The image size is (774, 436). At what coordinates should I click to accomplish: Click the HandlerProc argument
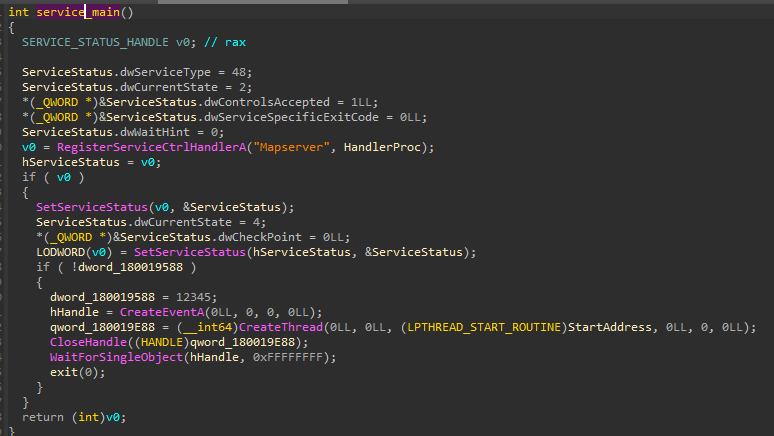click(383, 147)
